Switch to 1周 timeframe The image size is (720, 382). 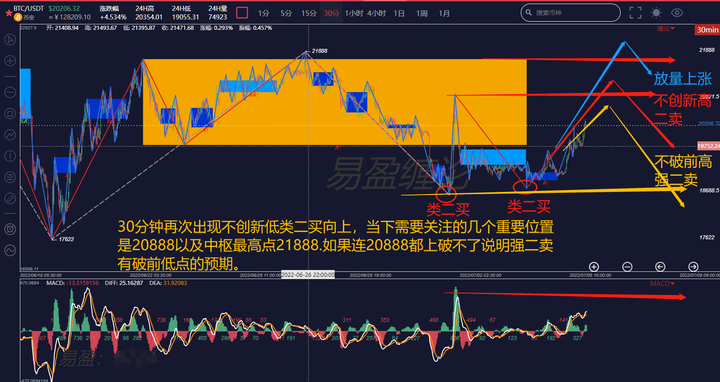422,13
